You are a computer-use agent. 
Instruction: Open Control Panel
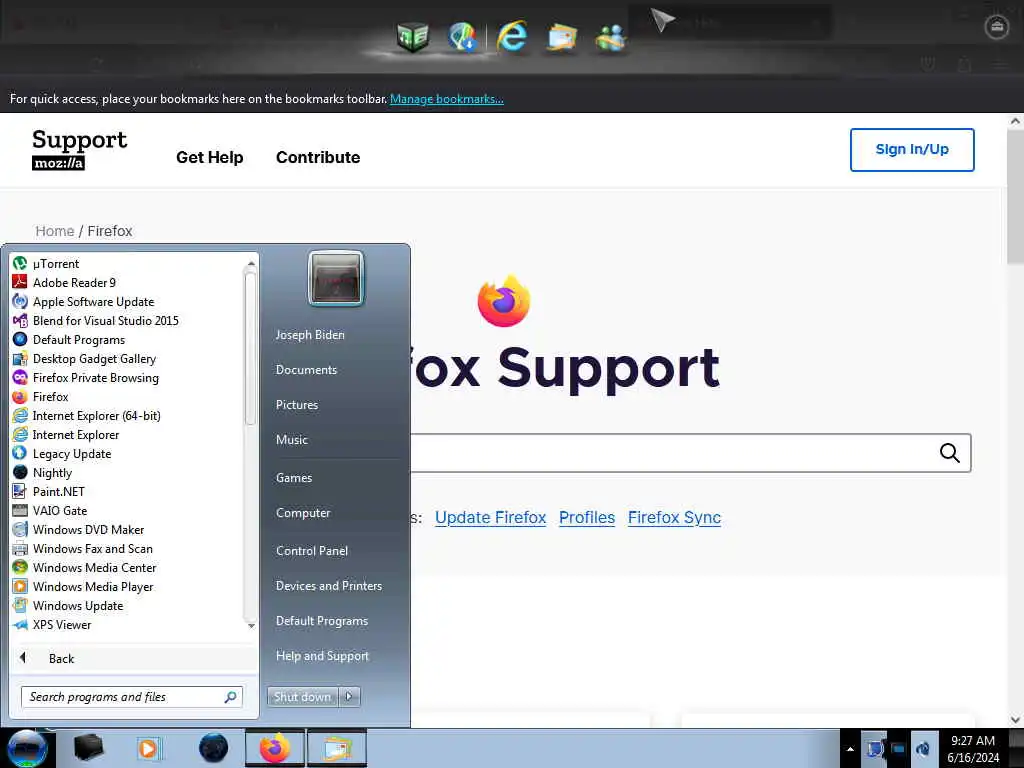click(x=312, y=551)
